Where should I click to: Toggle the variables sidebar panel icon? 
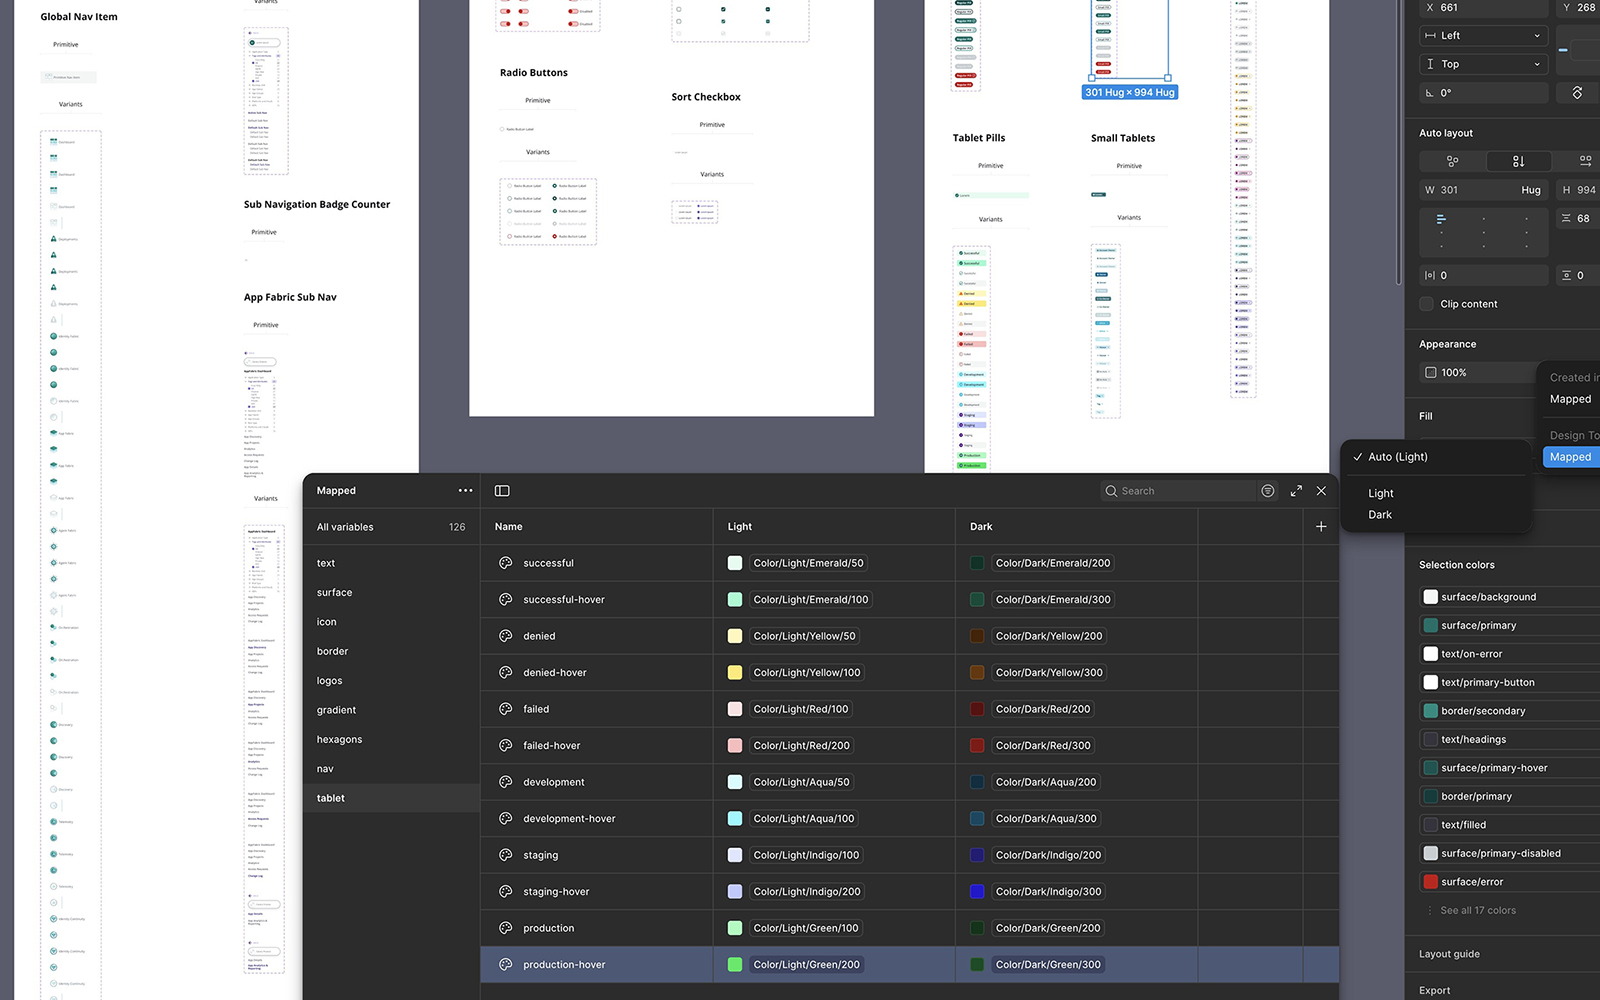[502, 491]
